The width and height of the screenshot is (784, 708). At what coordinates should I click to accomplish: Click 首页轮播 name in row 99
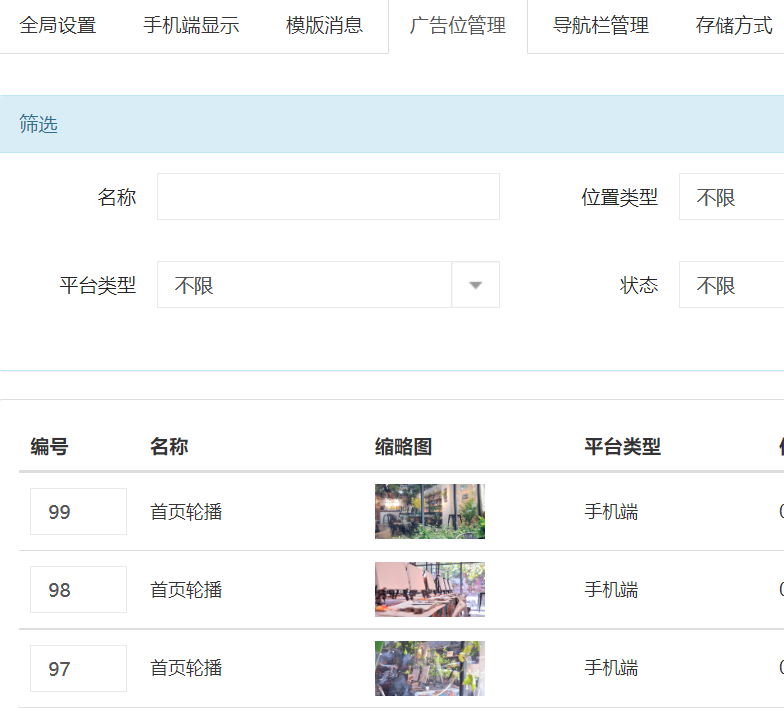pos(186,512)
